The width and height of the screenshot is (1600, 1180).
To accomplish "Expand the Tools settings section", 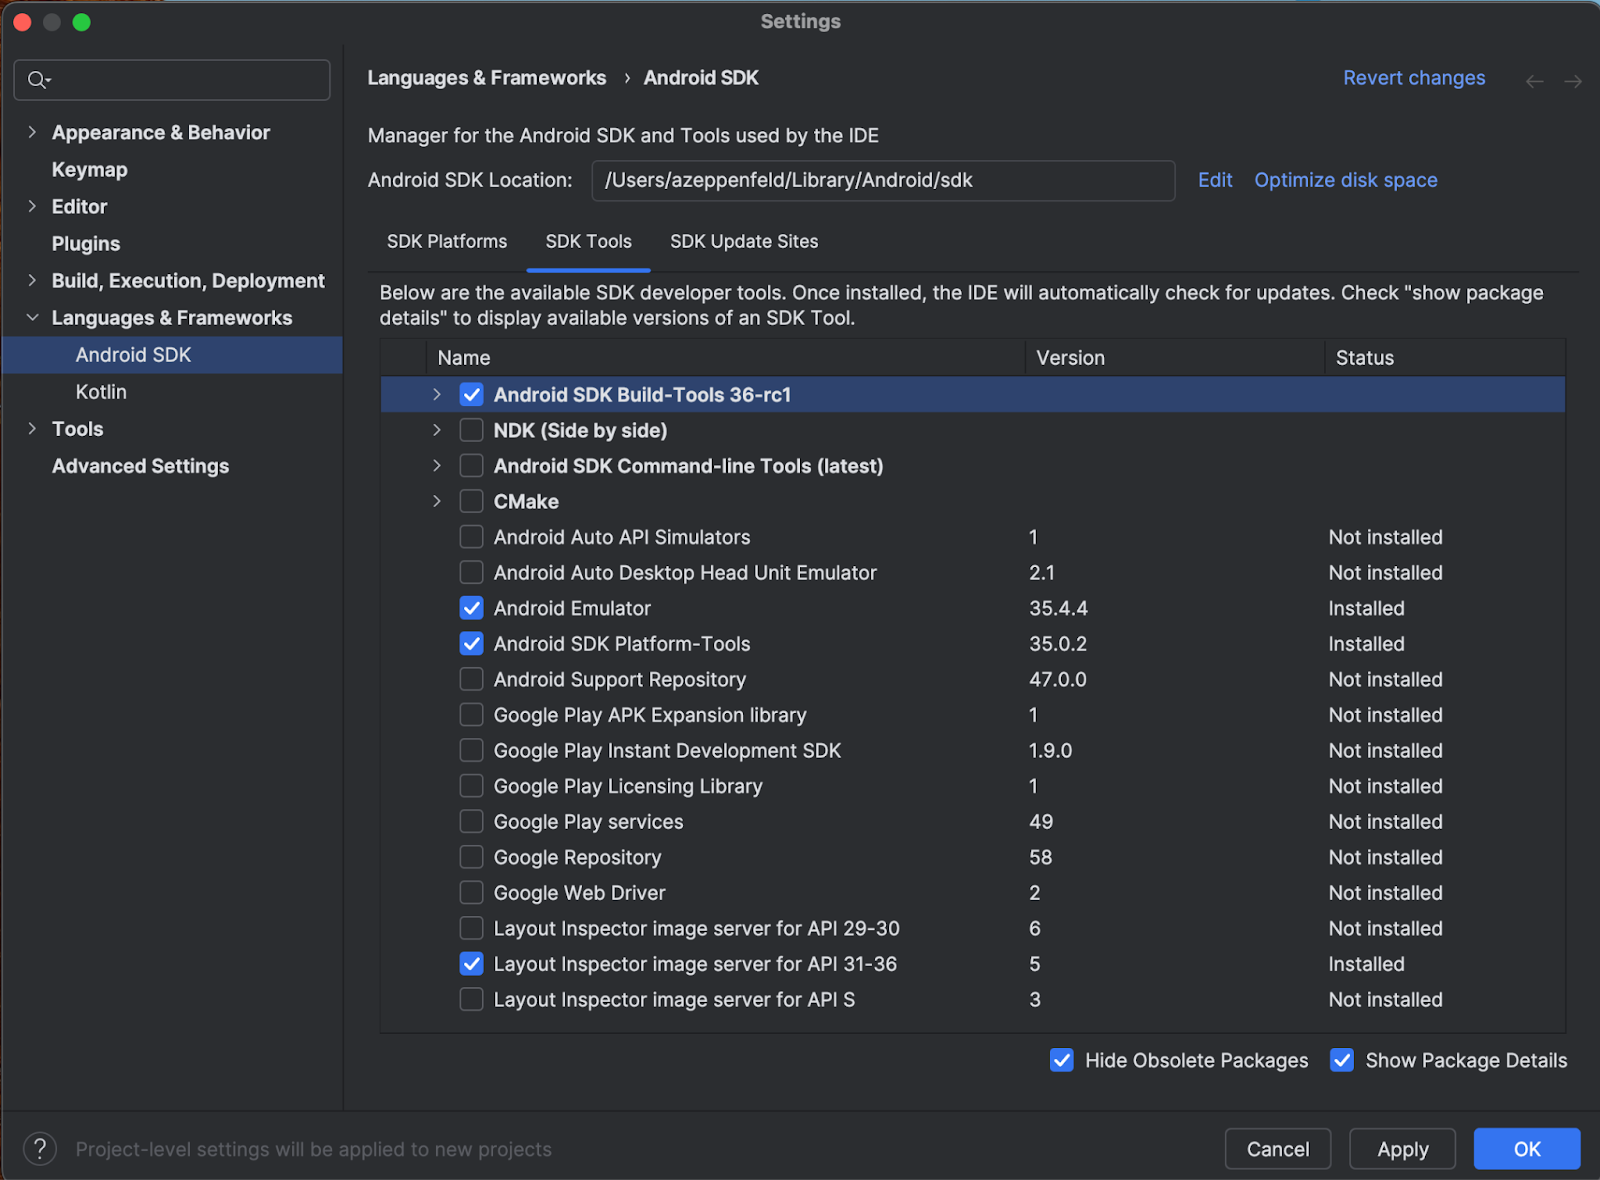I will coord(31,428).
